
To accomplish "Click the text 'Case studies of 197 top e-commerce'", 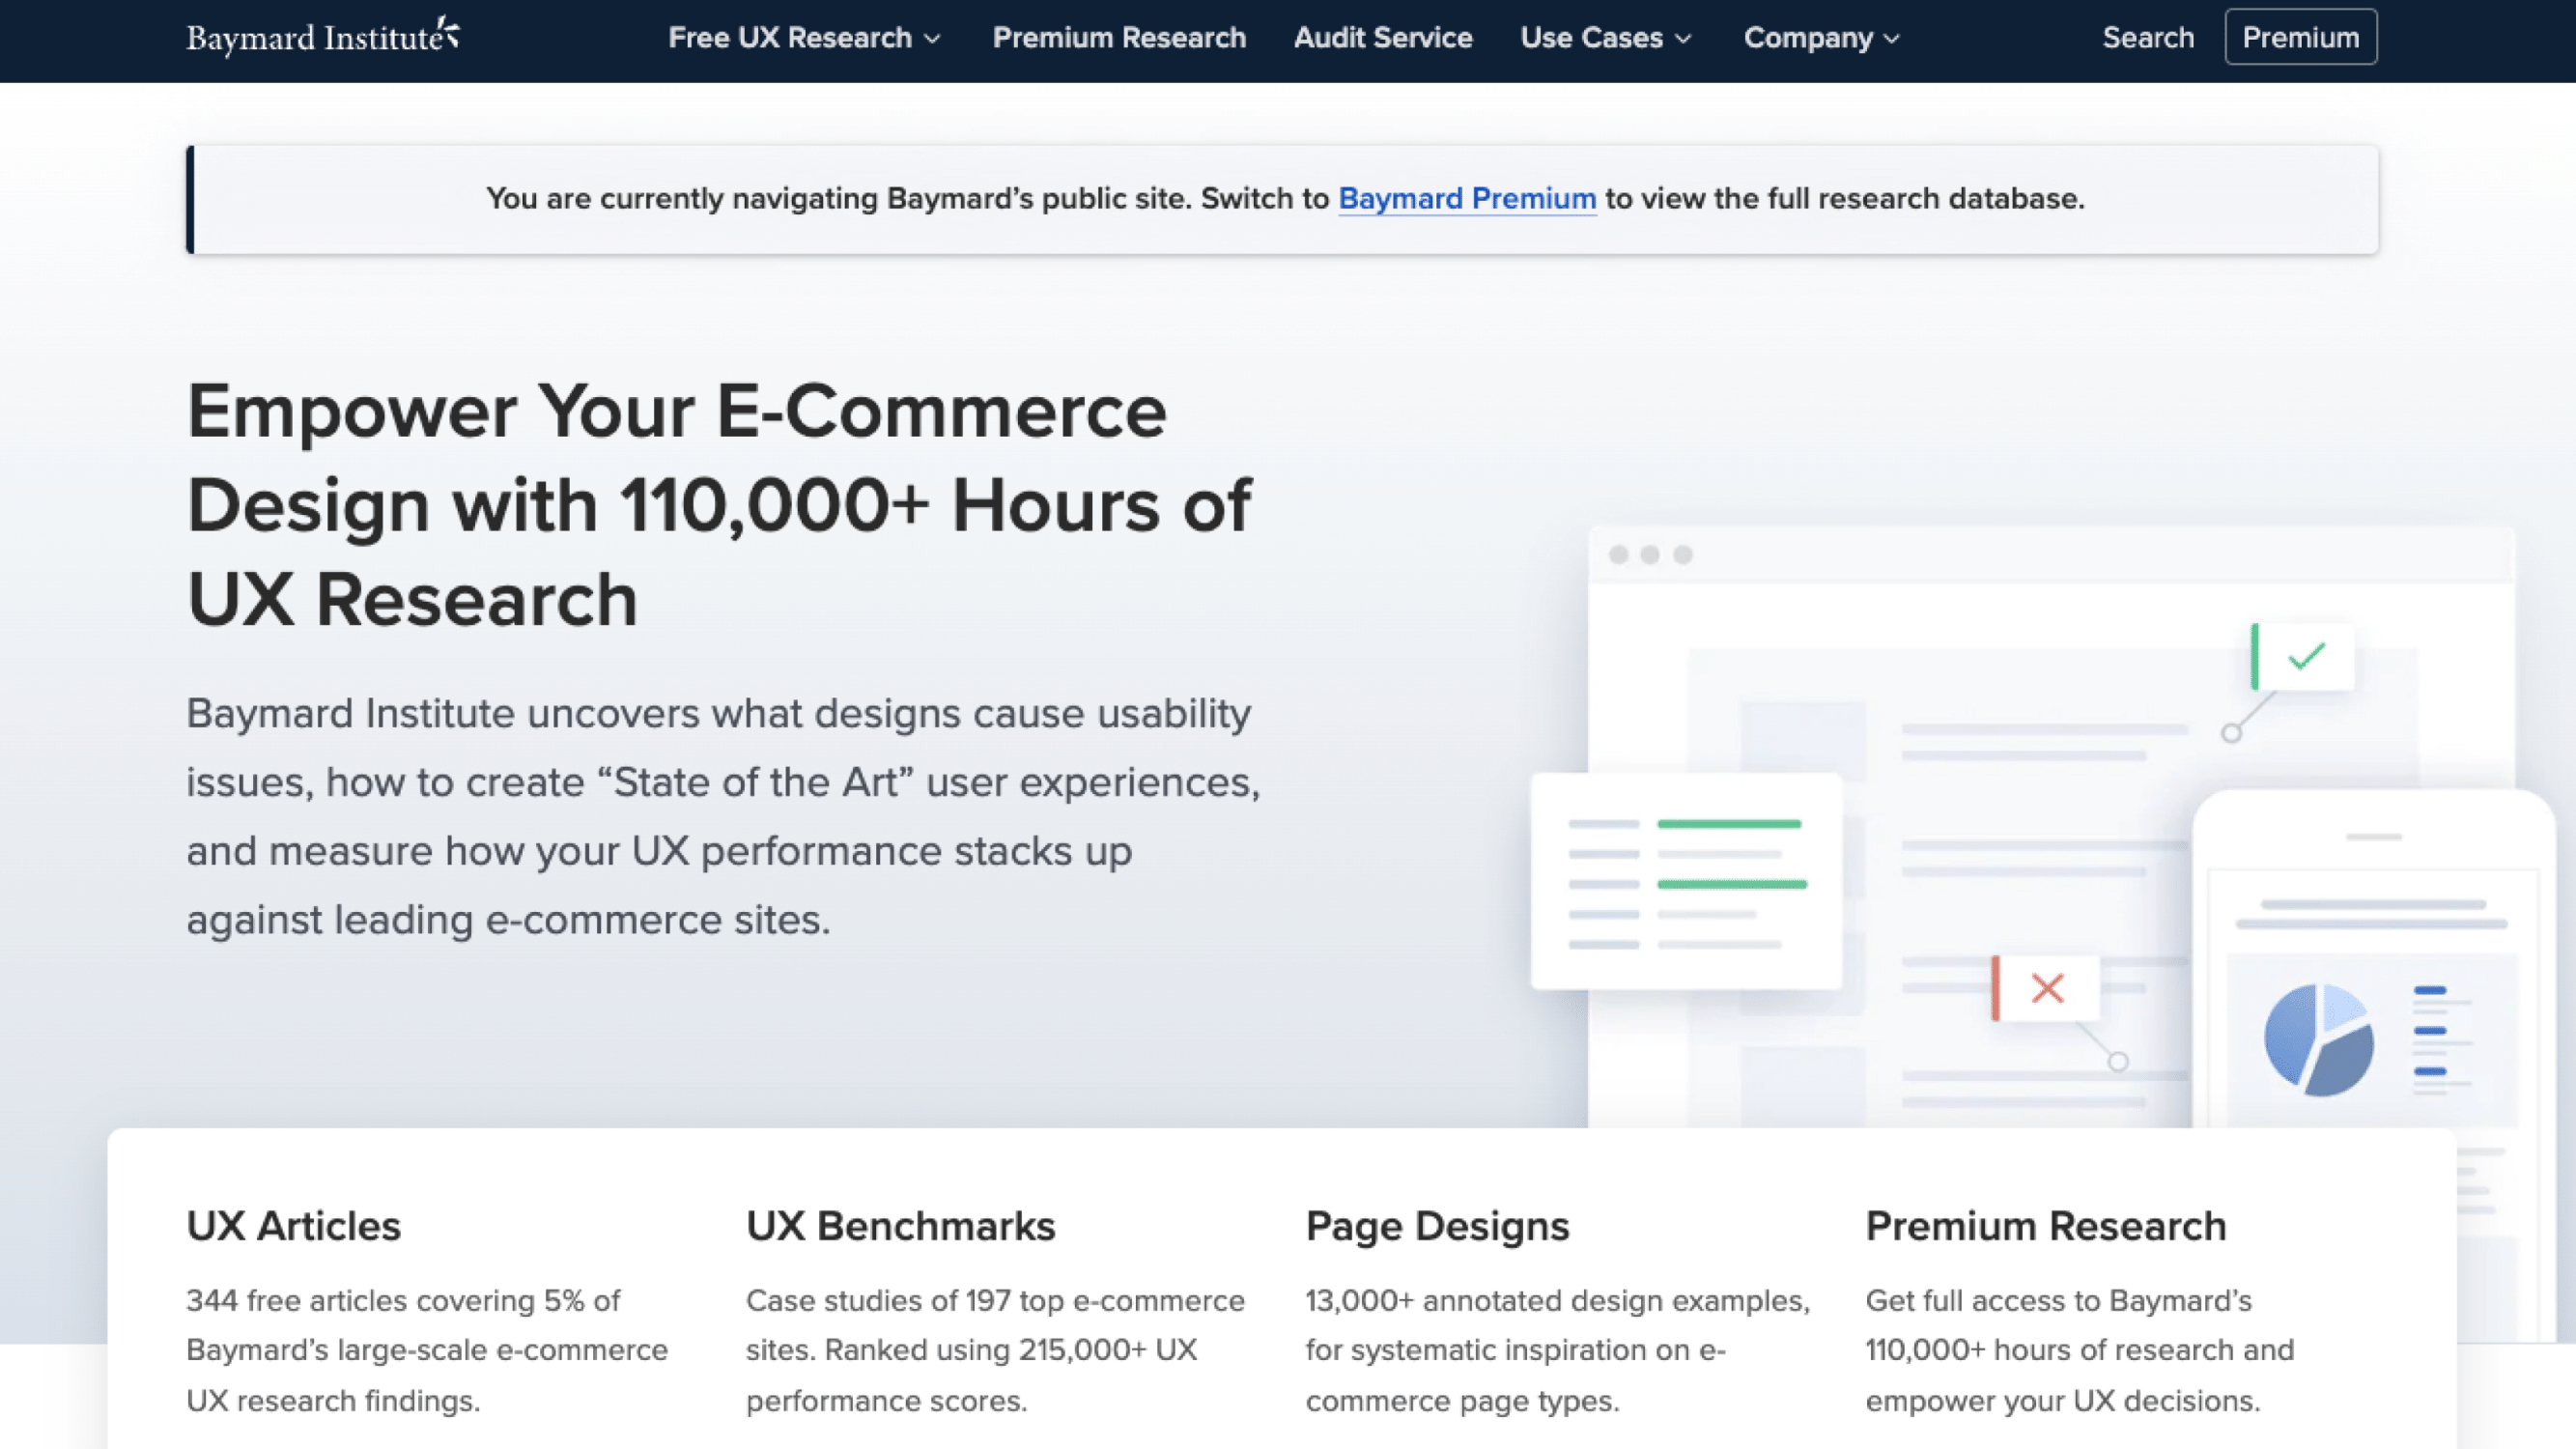I will [x=995, y=1301].
